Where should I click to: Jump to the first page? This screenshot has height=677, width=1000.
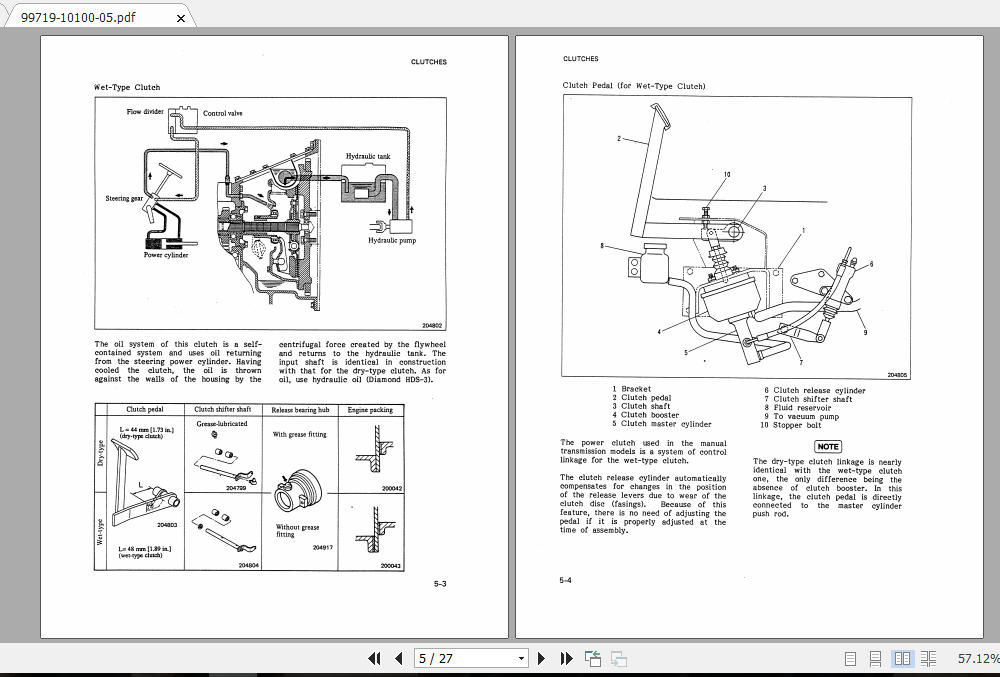coord(375,658)
